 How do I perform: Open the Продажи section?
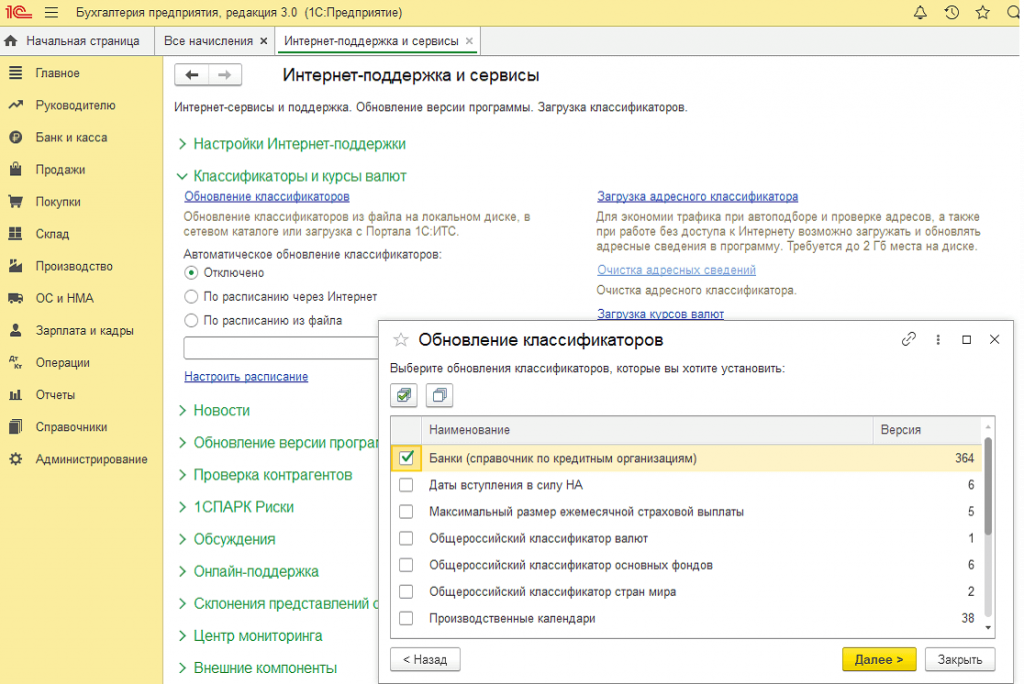60,169
